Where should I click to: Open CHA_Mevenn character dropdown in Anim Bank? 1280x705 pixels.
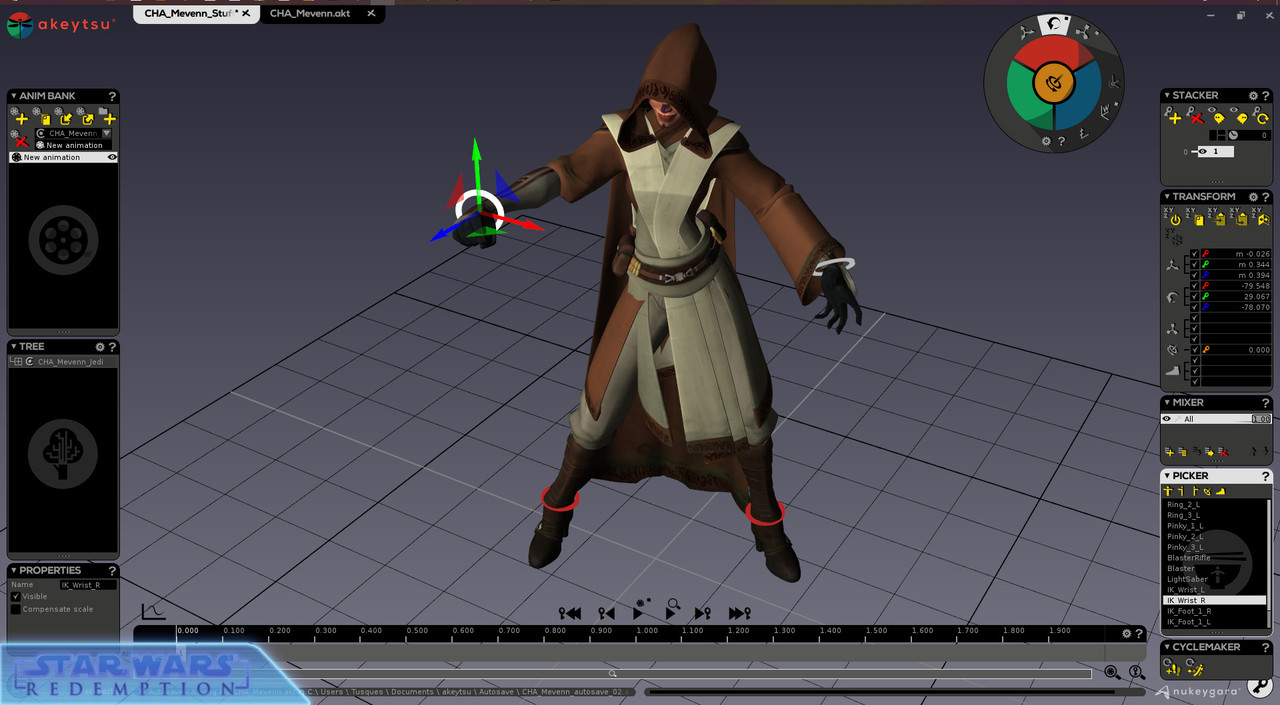pyautogui.click(x=106, y=133)
